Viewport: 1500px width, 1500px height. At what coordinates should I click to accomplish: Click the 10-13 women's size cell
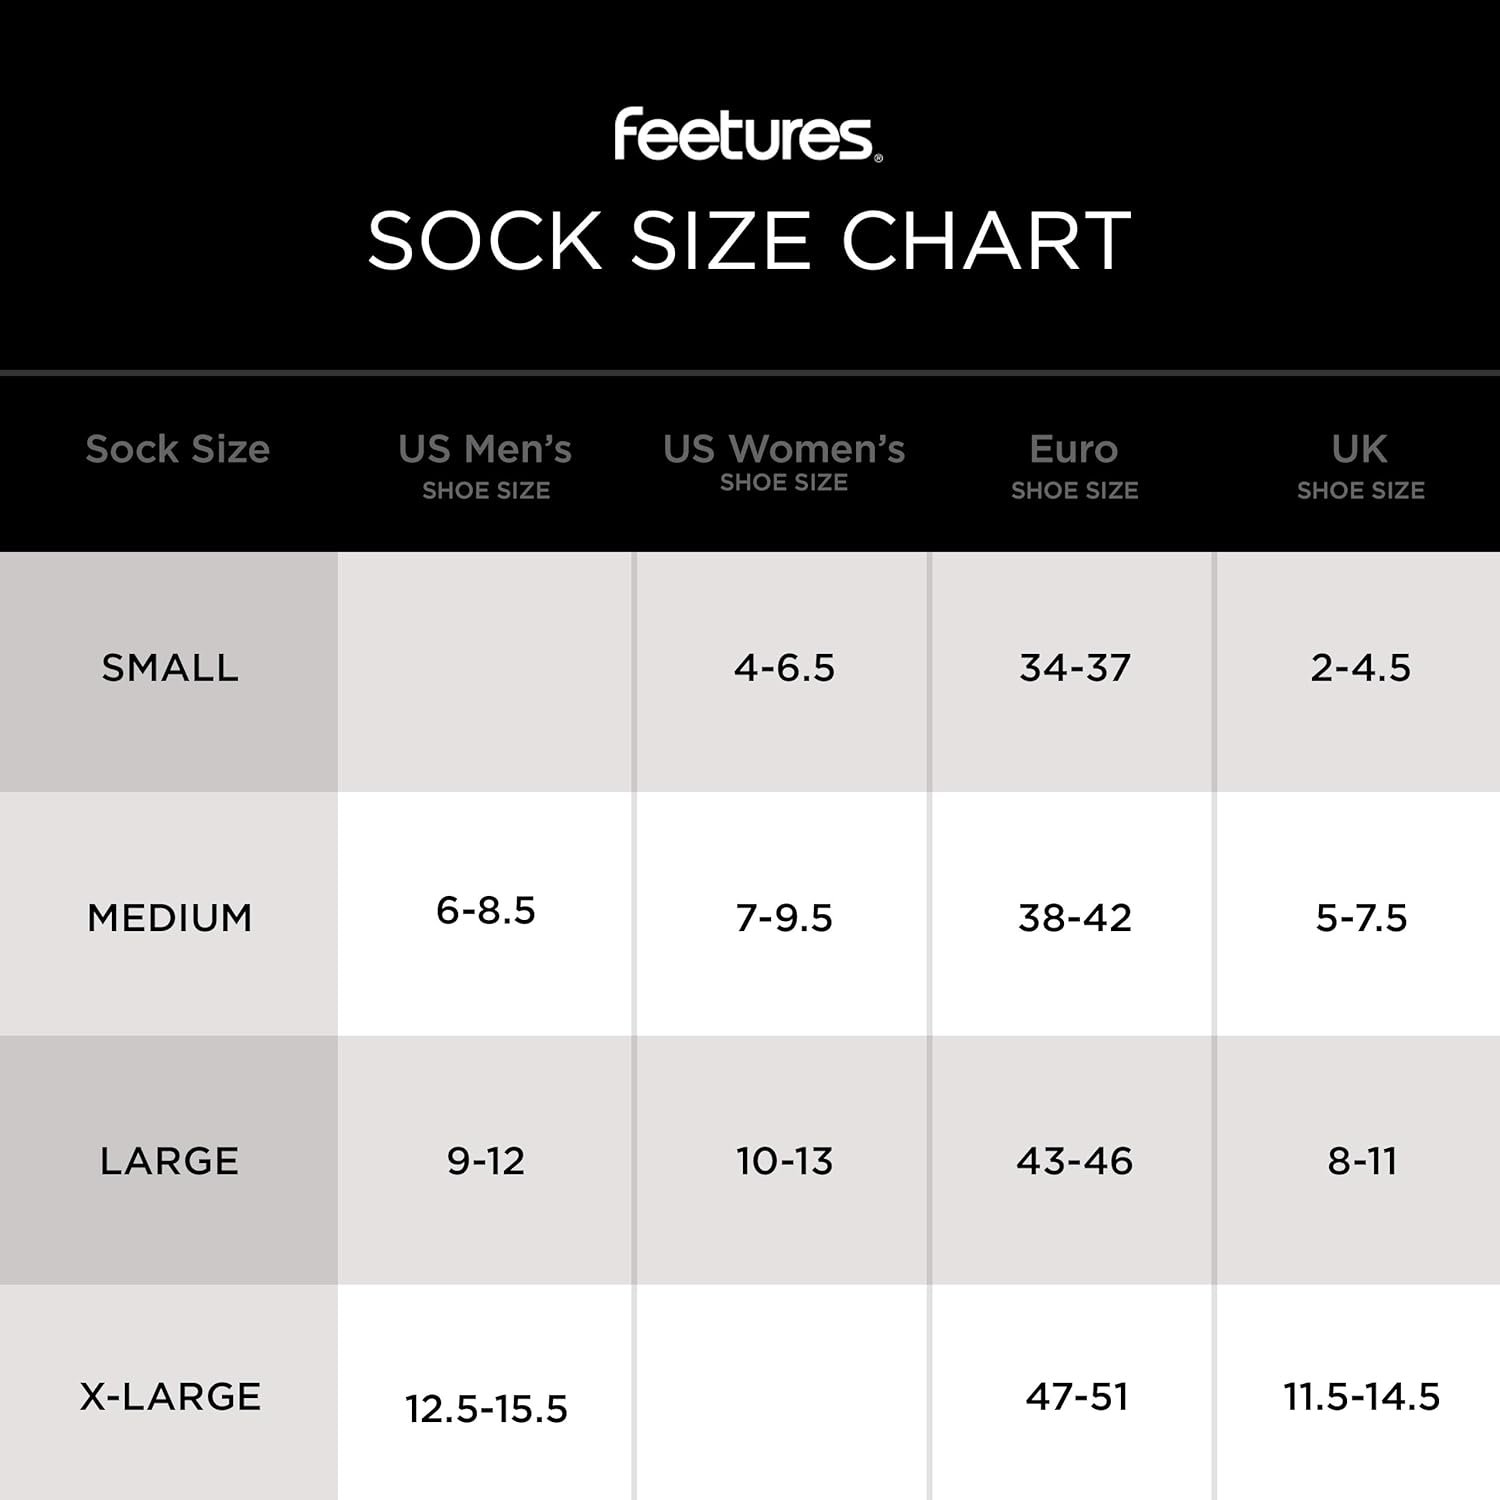(784, 1161)
